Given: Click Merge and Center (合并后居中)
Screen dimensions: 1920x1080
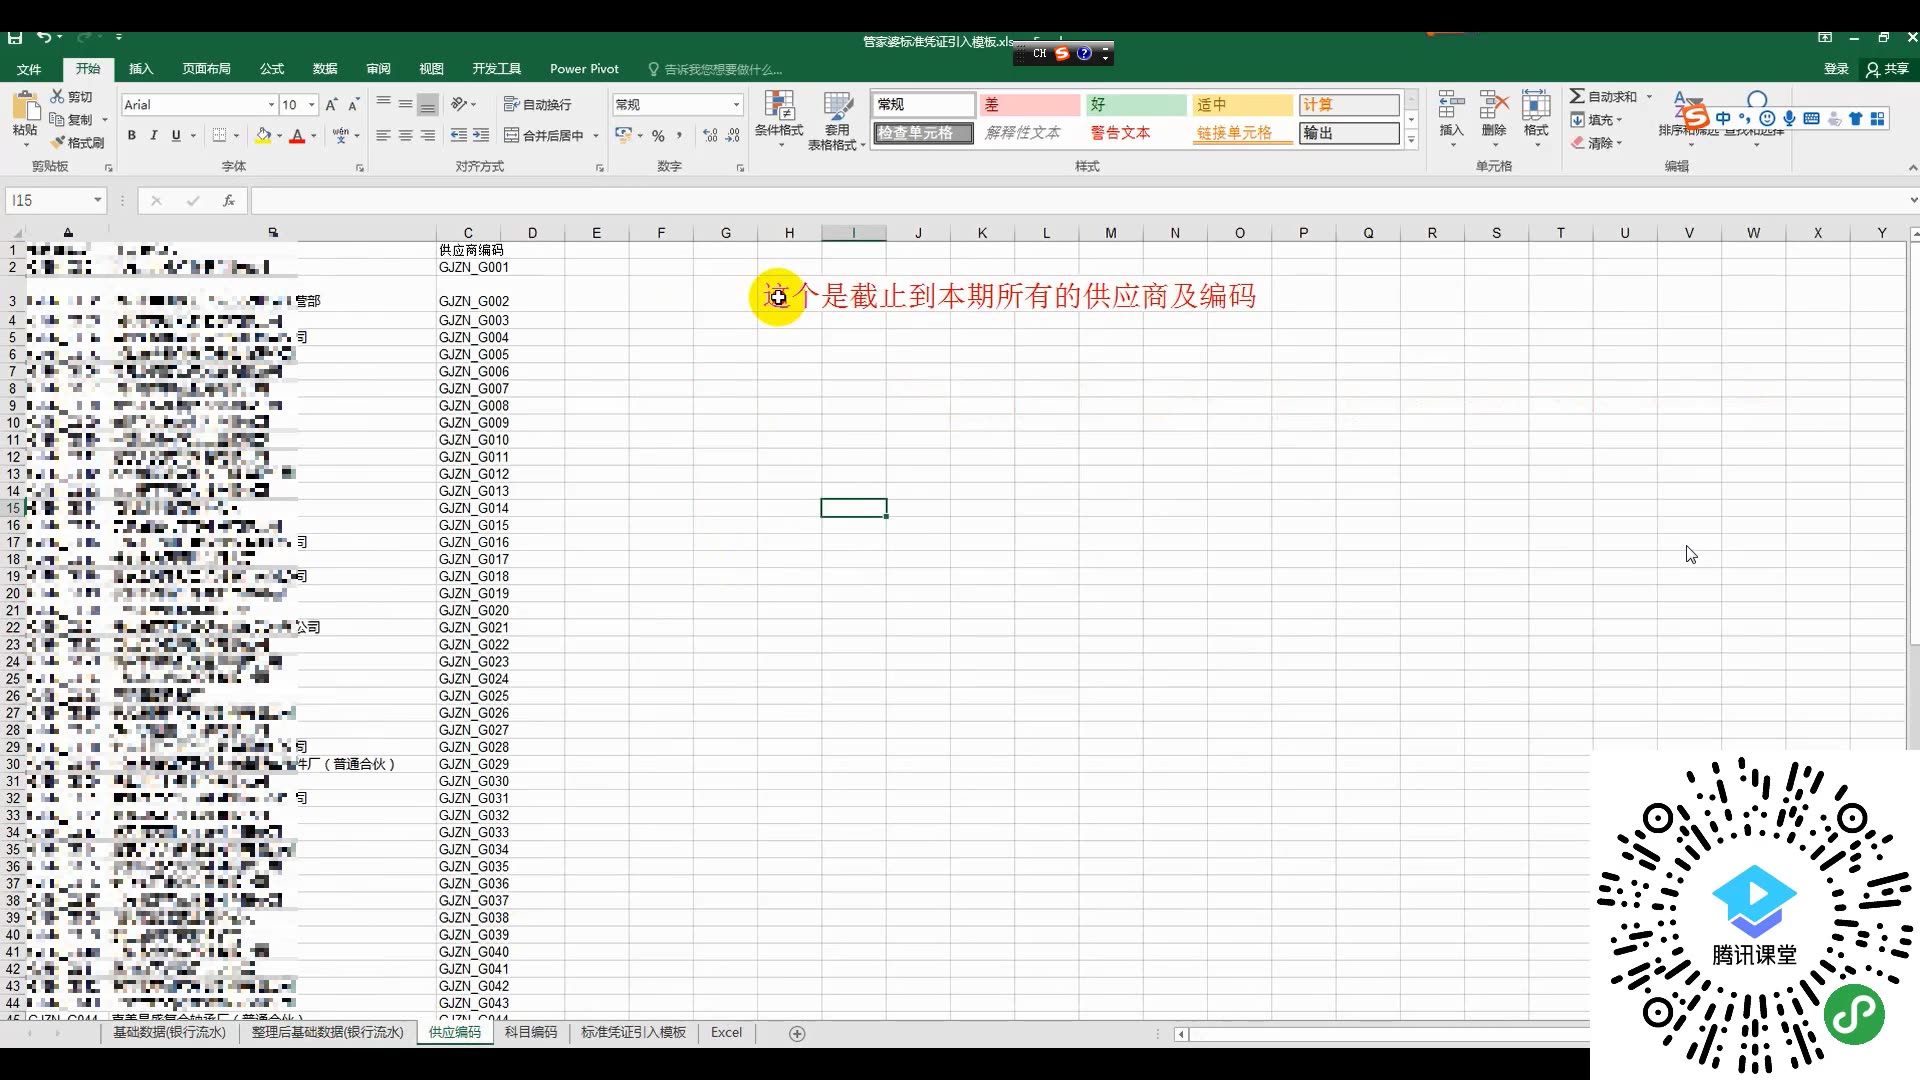Looking at the screenshot, I should 544,135.
